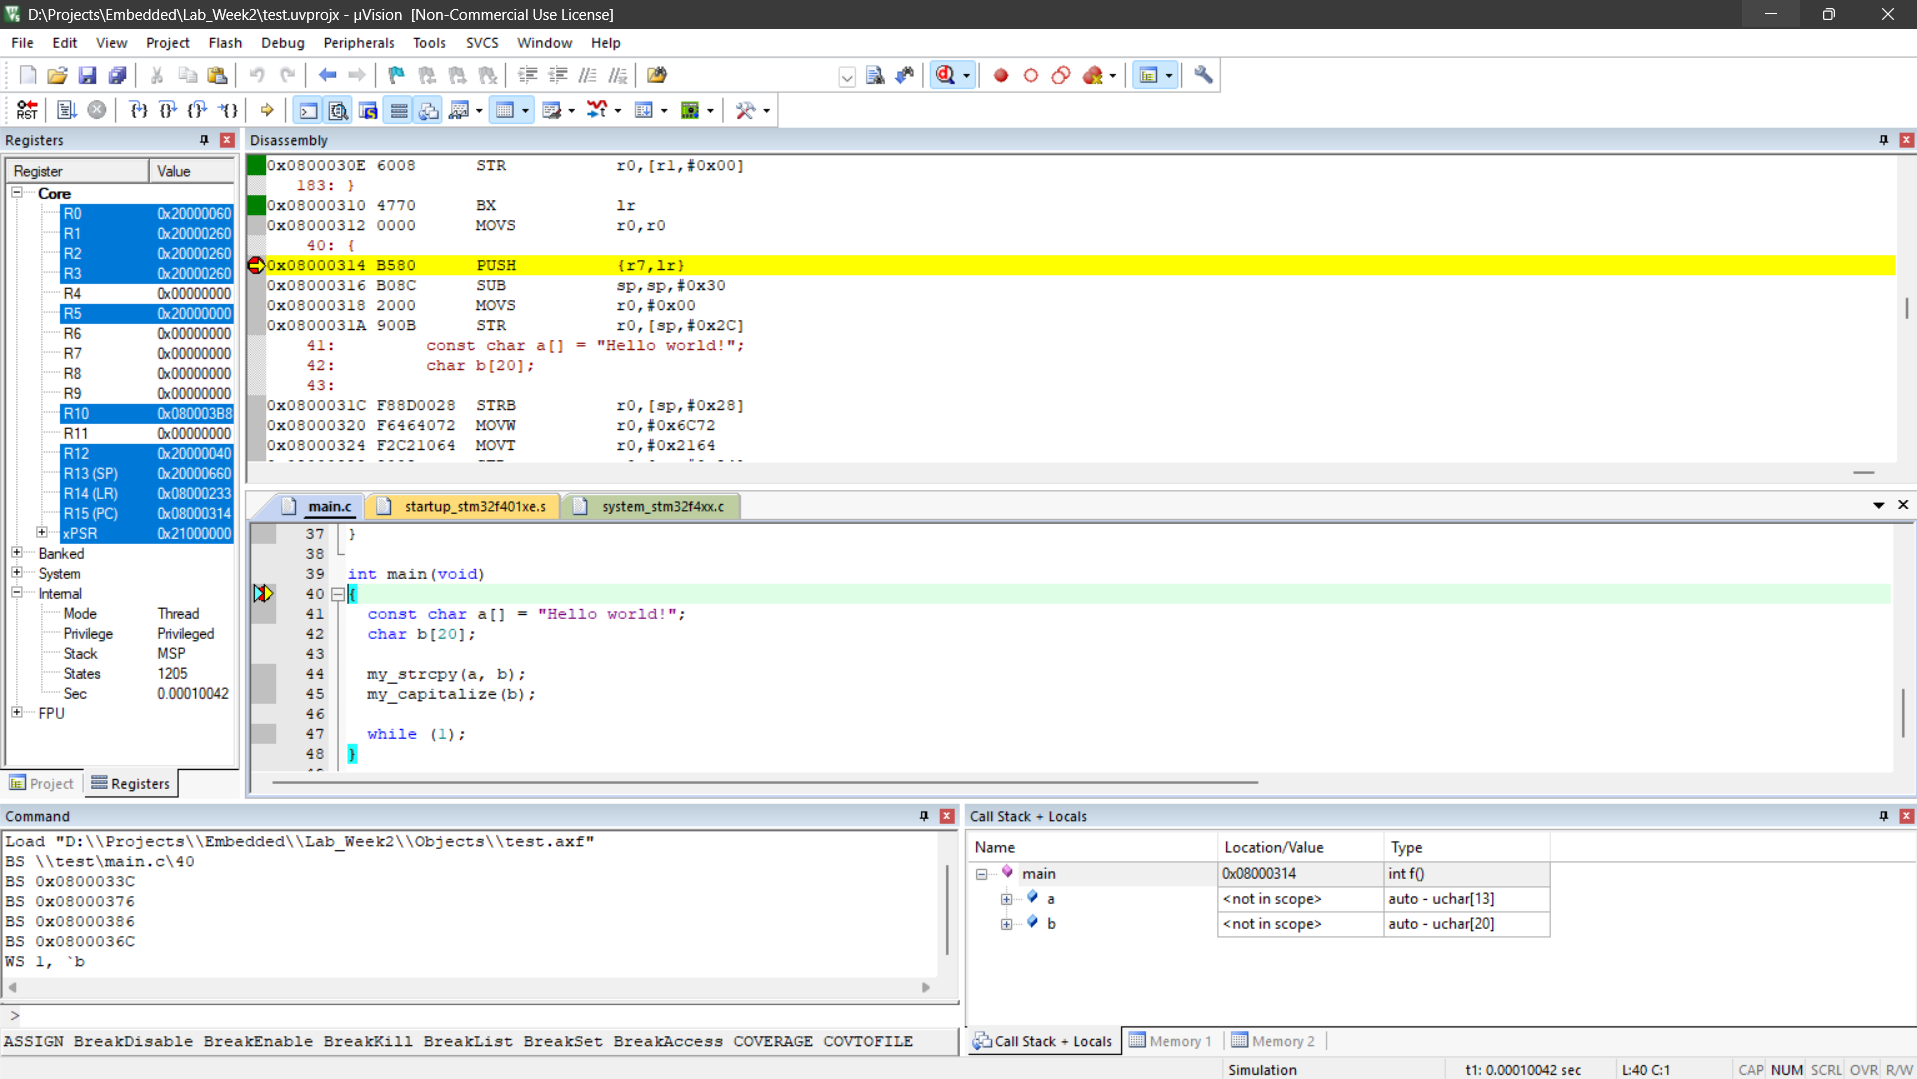Collapse the Core register group
Image resolution: width=1917 pixels, height=1079 pixels.
pos(17,193)
